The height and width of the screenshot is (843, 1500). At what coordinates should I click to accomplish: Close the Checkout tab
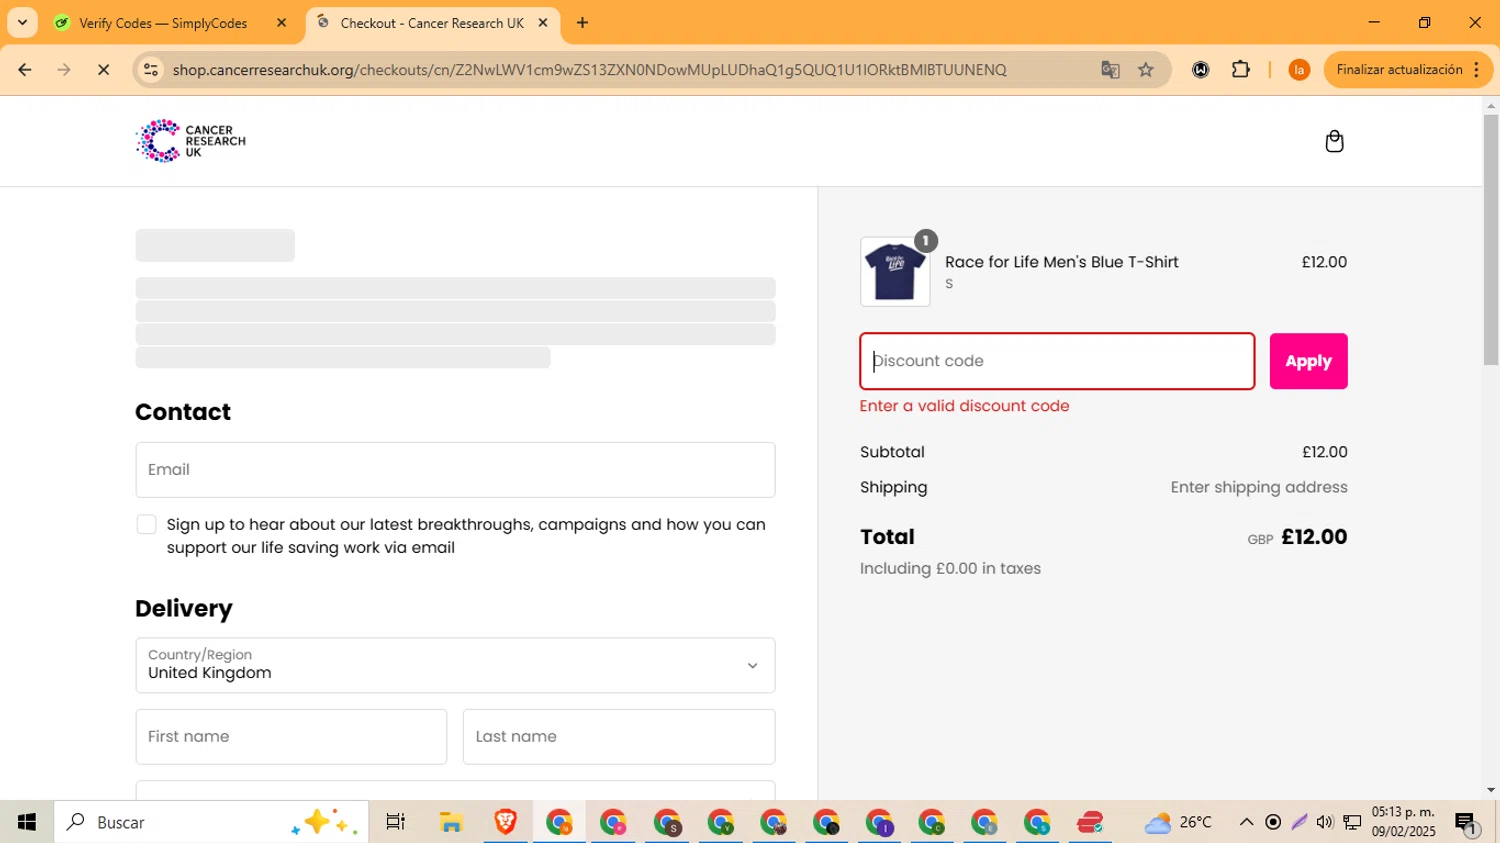pyautogui.click(x=543, y=23)
